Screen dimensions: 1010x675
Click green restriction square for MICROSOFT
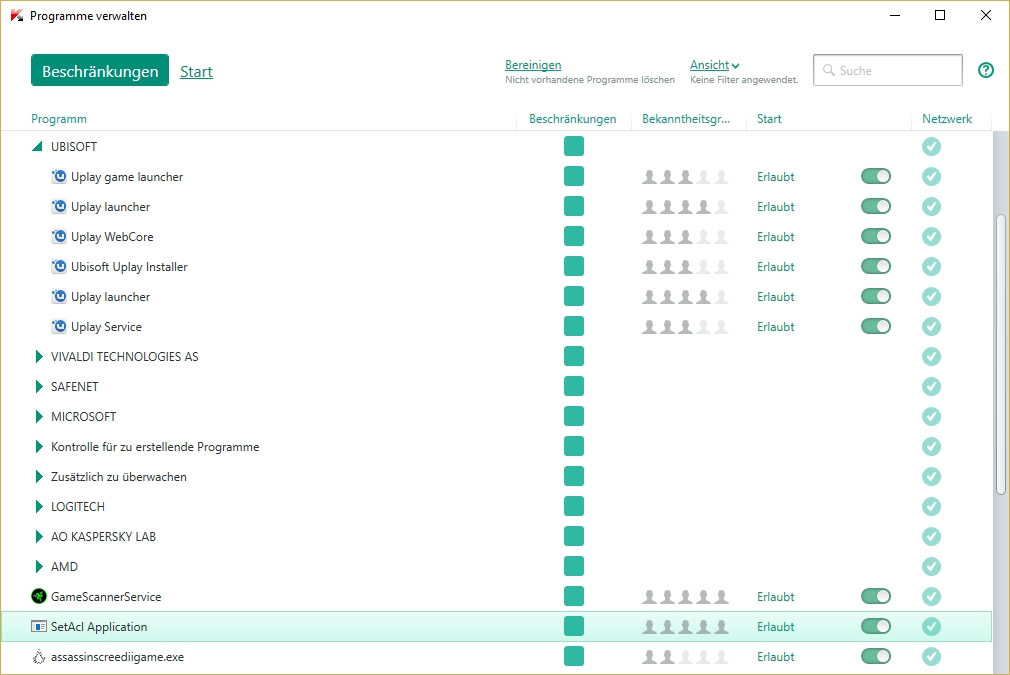click(573, 416)
